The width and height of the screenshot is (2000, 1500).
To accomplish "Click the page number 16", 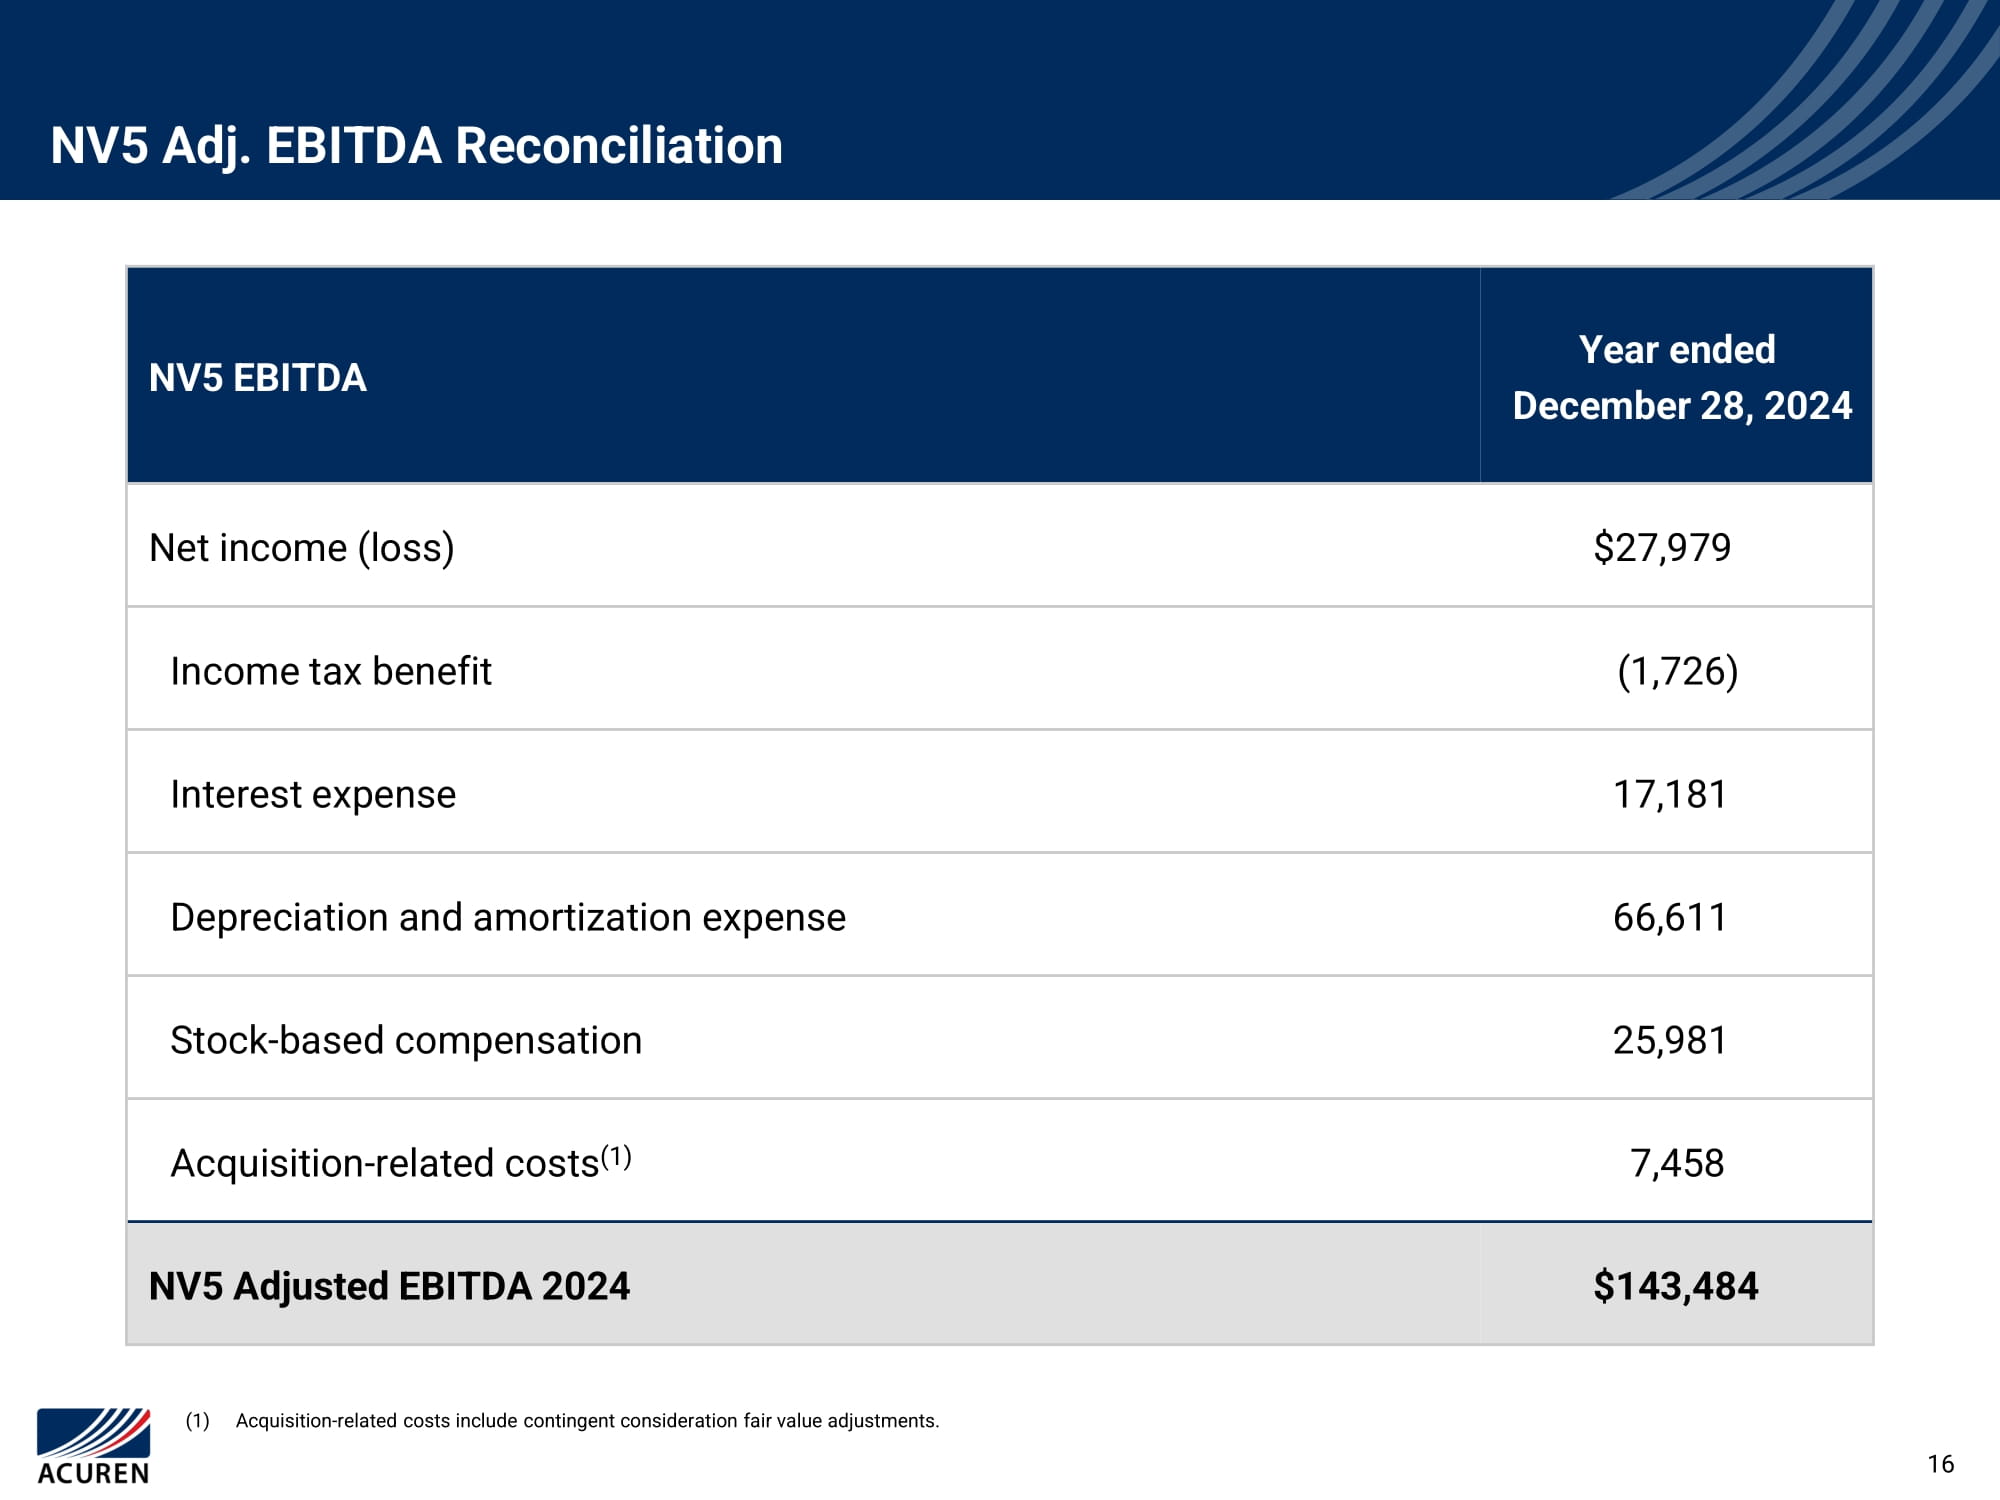I will click(1940, 1464).
